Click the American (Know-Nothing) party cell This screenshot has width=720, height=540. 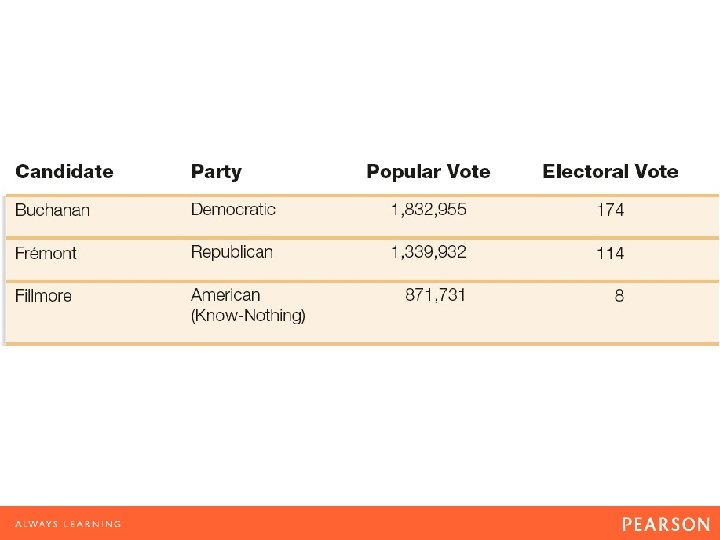(x=248, y=305)
